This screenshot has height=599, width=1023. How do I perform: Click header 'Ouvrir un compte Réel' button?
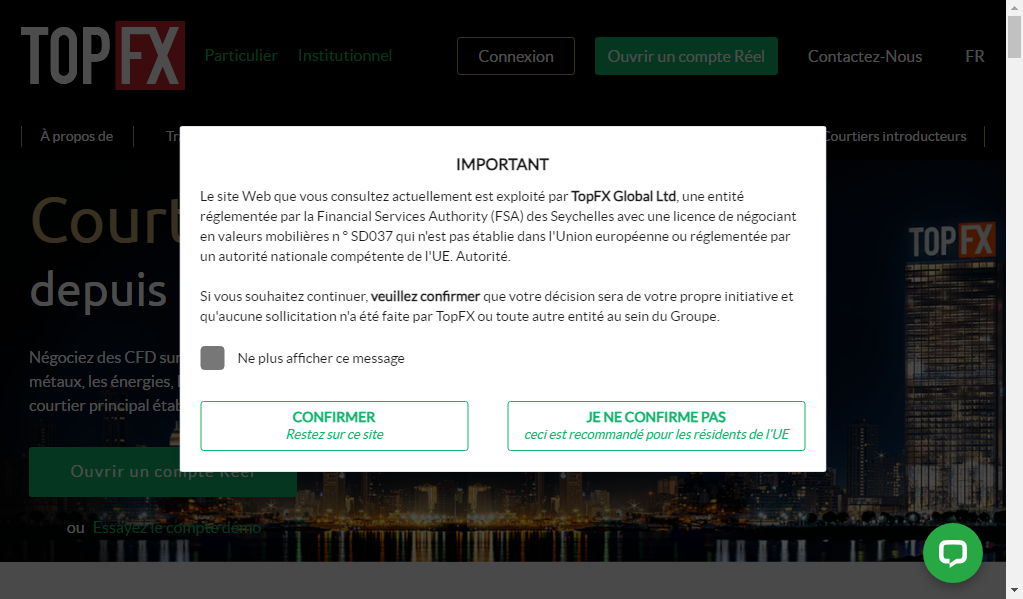click(x=686, y=56)
